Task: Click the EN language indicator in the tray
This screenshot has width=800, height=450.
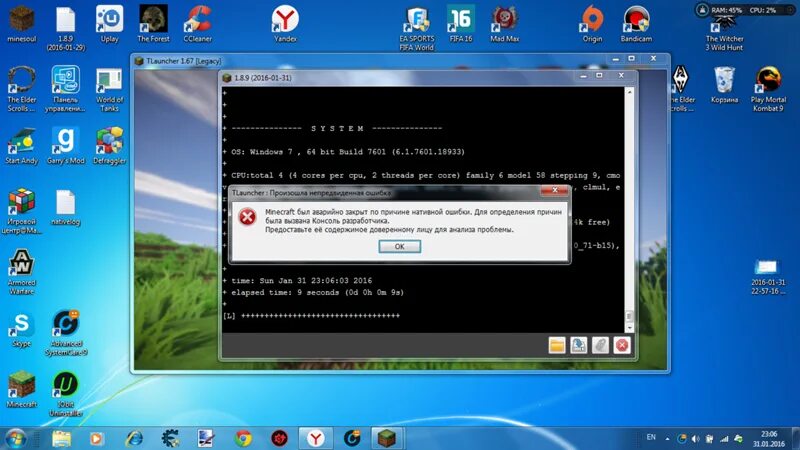Action: point(651,437)
